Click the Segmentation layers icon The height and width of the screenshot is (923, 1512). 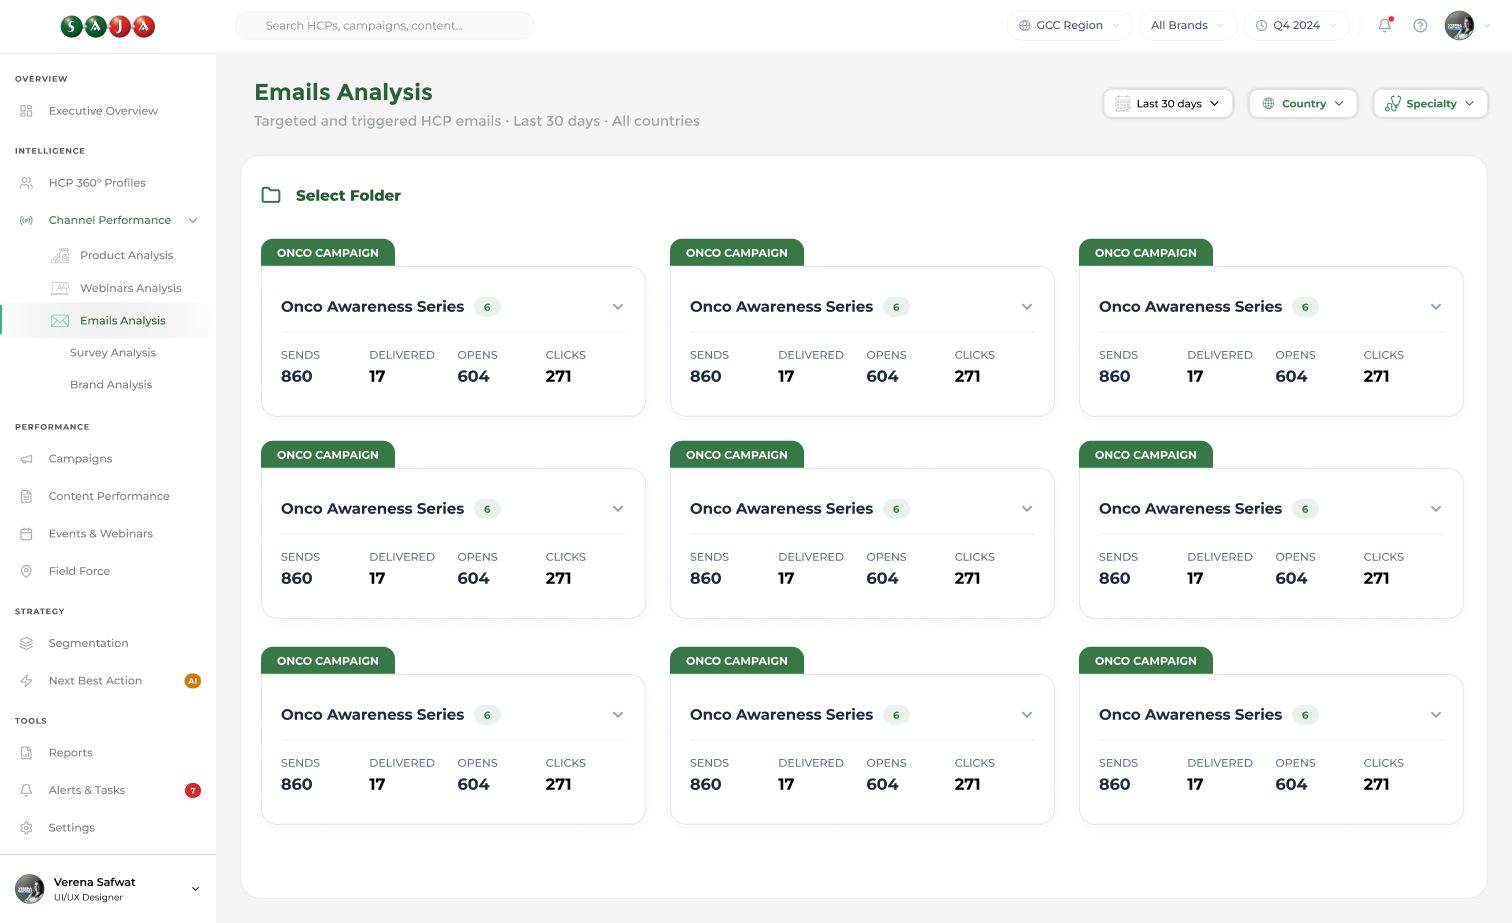27,643
